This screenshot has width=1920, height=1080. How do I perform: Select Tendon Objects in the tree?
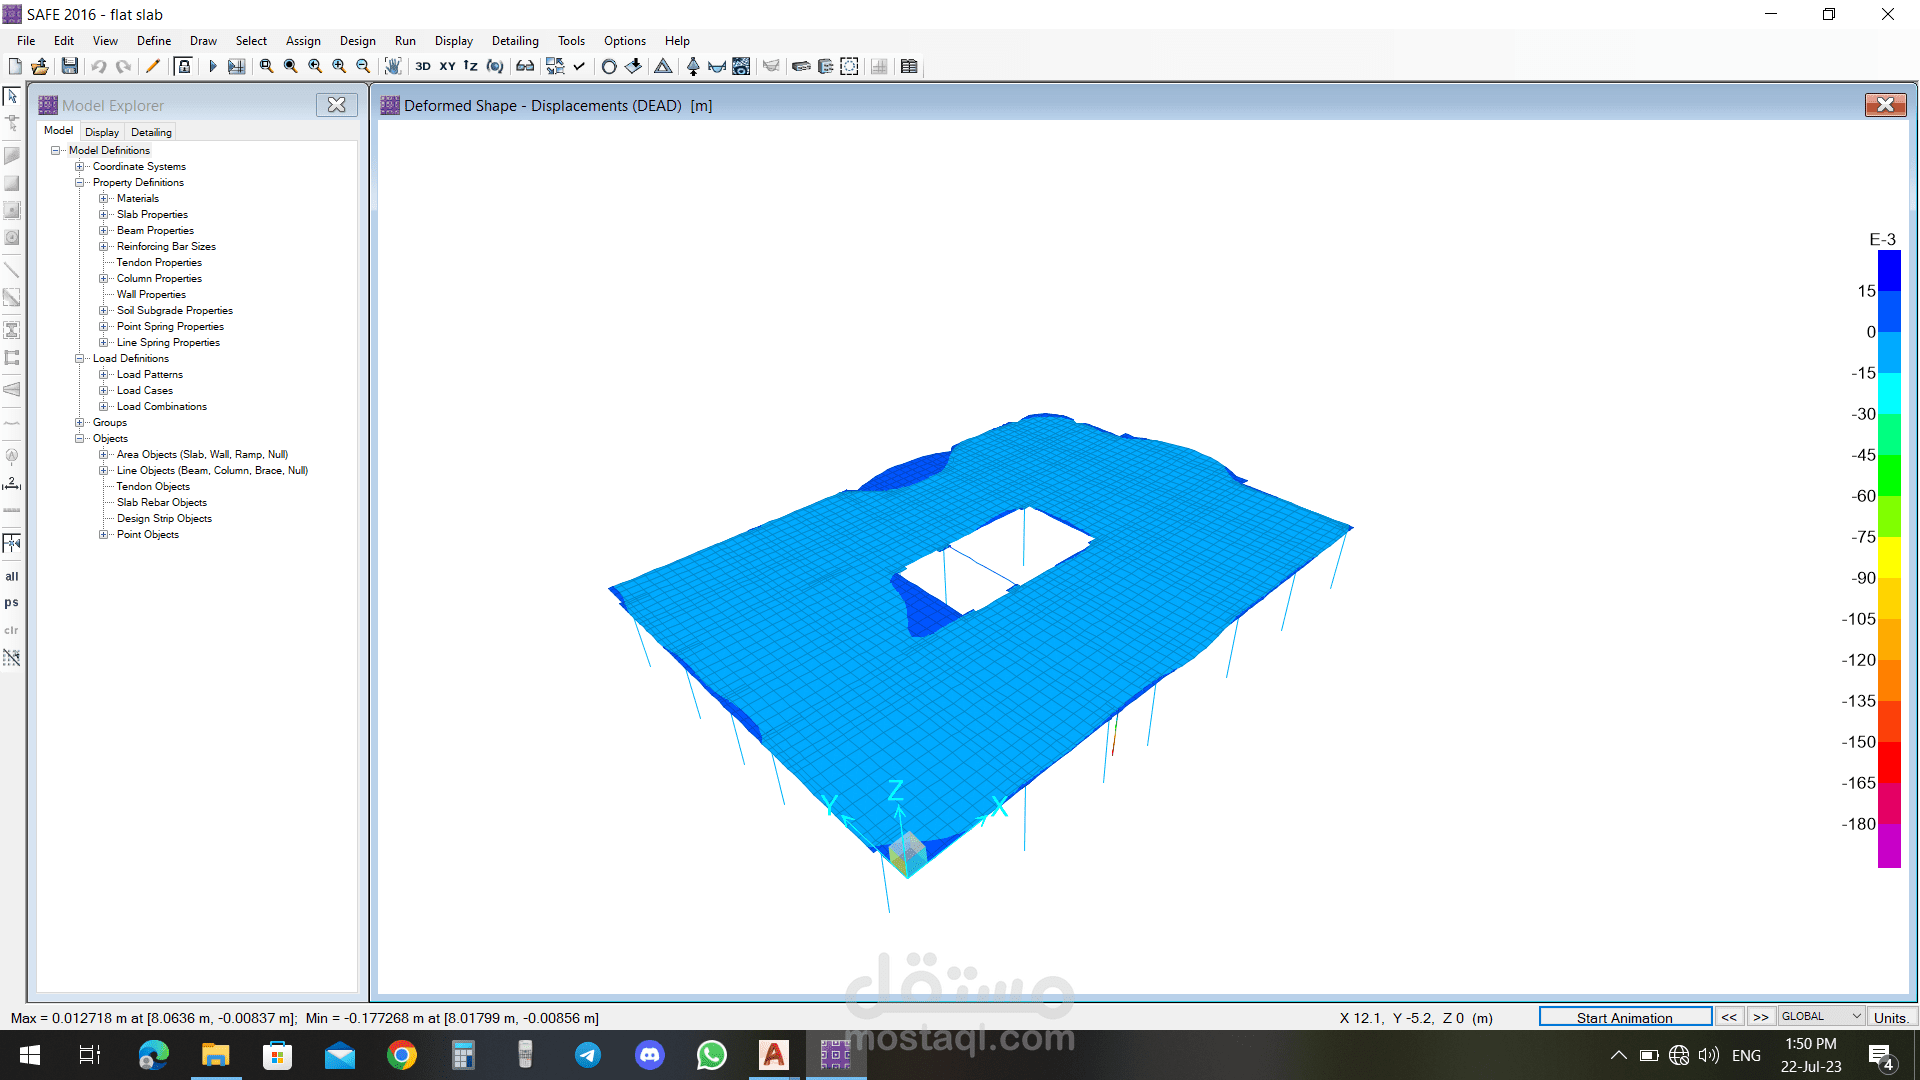pos(153,486)
